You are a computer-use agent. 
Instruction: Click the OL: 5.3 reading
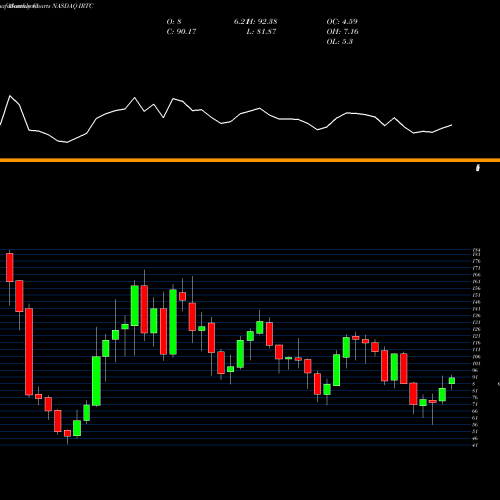340,42
